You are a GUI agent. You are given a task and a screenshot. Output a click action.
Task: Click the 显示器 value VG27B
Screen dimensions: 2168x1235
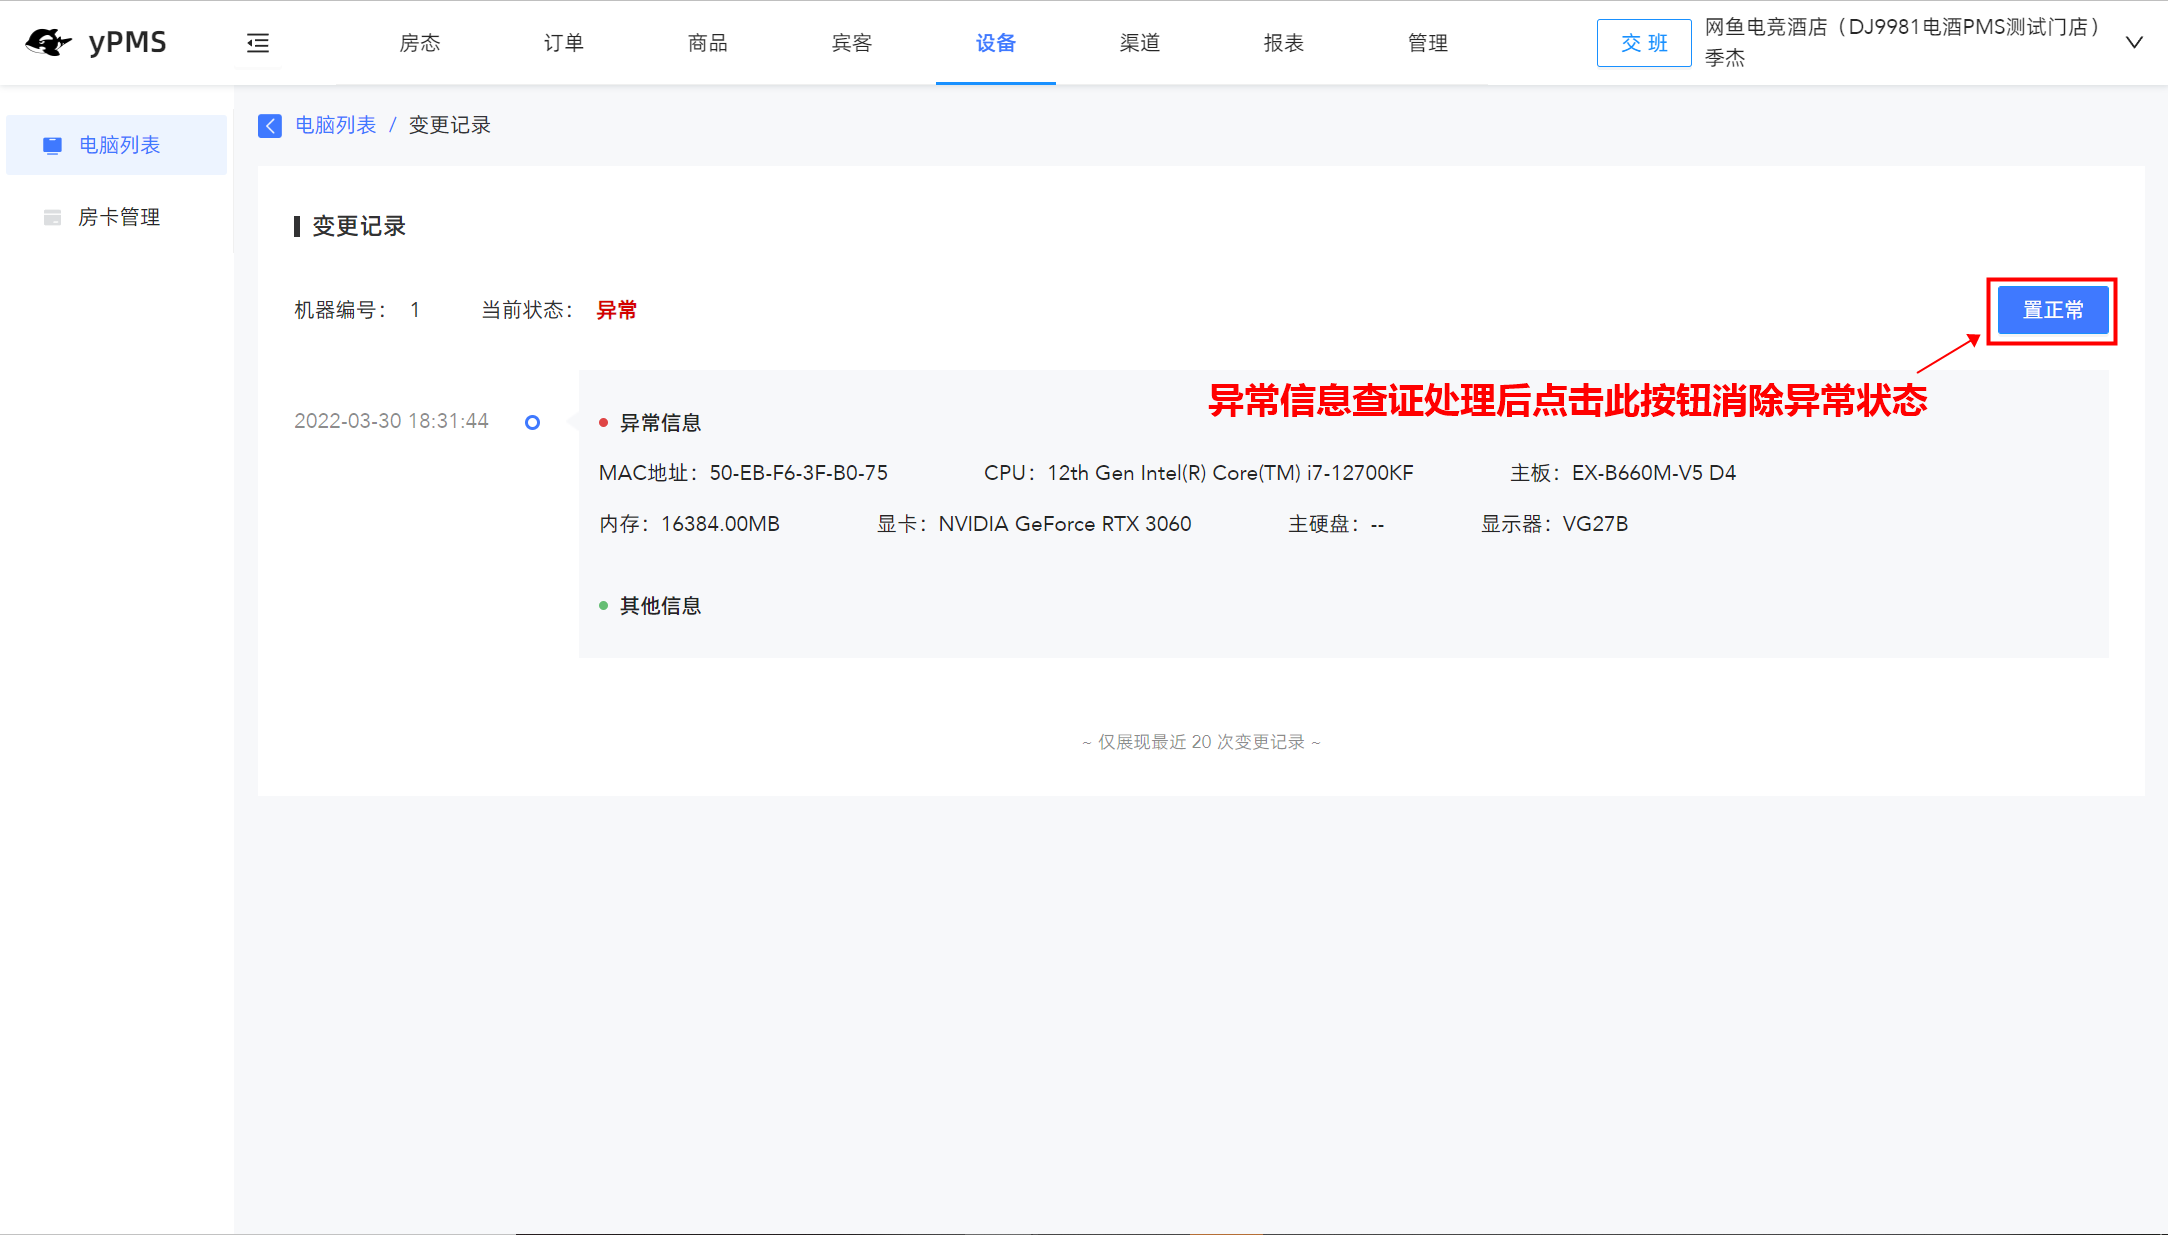coord(1595,524)
